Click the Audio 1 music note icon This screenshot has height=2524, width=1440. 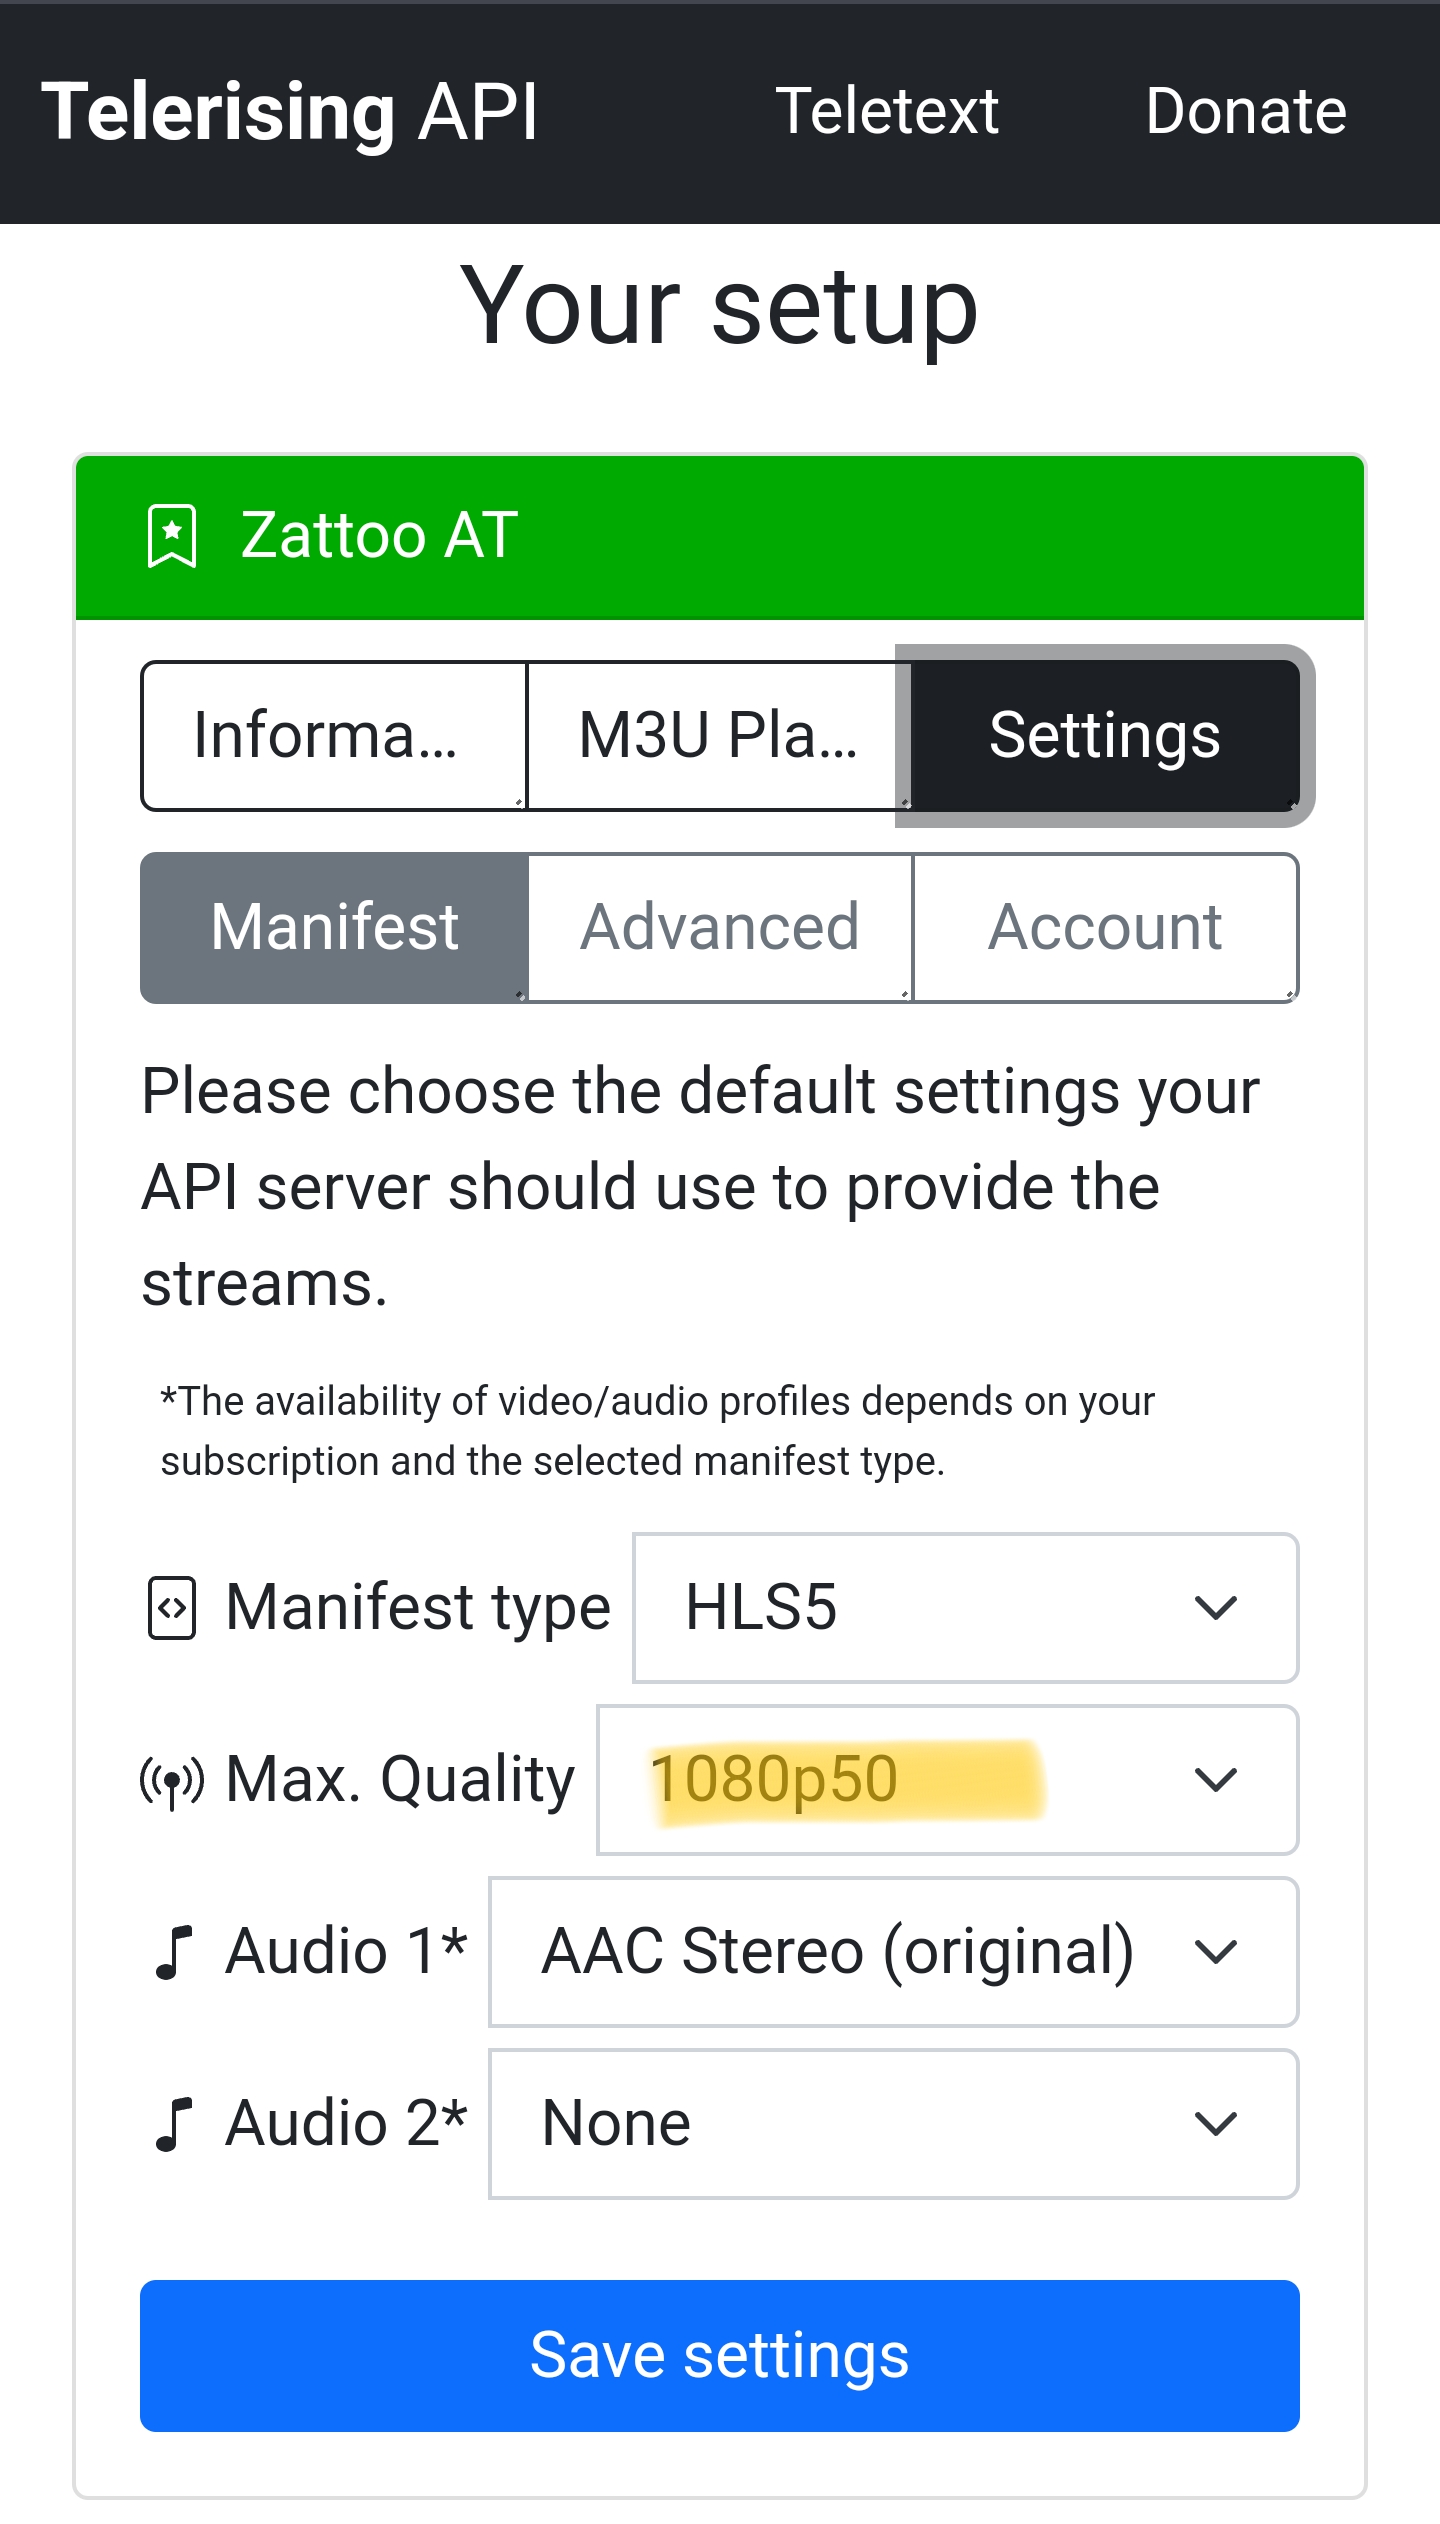click(173, 1953)
